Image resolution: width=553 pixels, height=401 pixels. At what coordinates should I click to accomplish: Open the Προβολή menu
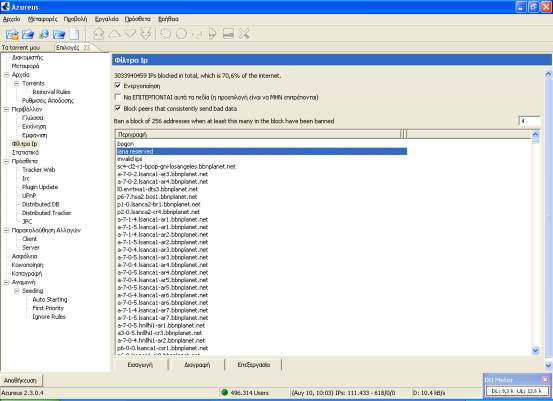click(75, 19)
